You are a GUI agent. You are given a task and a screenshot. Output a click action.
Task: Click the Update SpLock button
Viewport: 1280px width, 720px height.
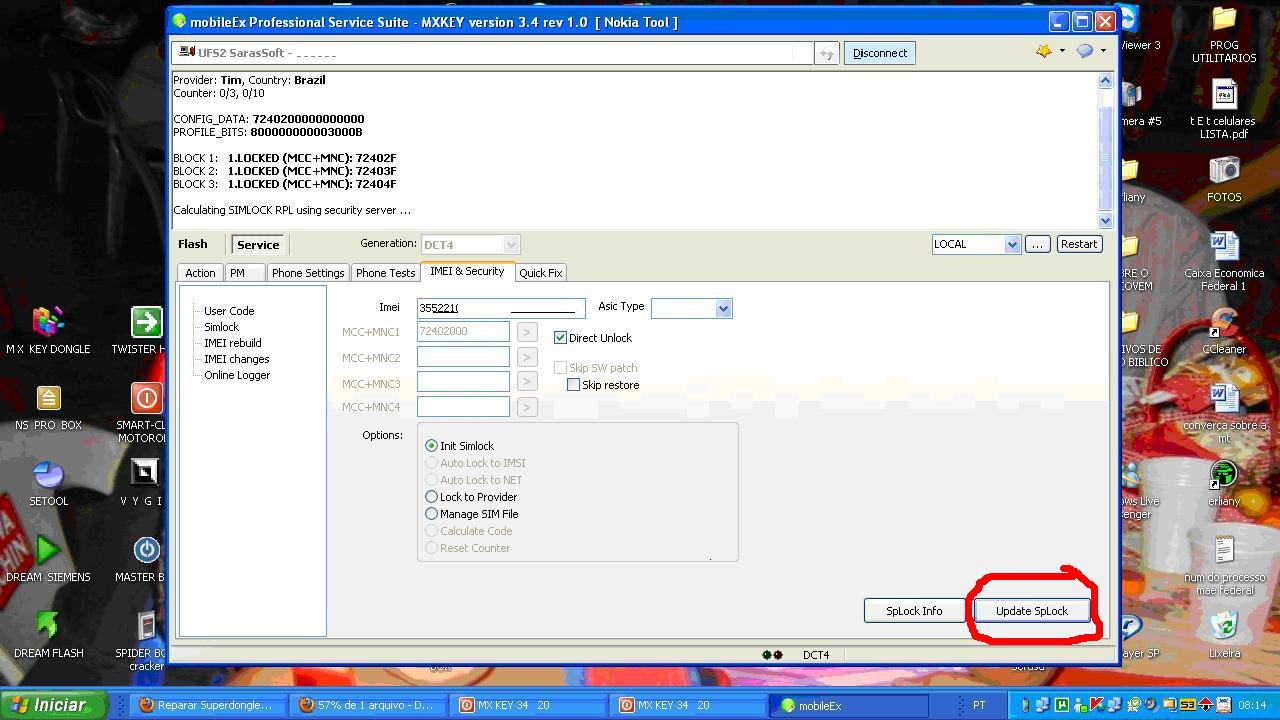[1032, 611]
